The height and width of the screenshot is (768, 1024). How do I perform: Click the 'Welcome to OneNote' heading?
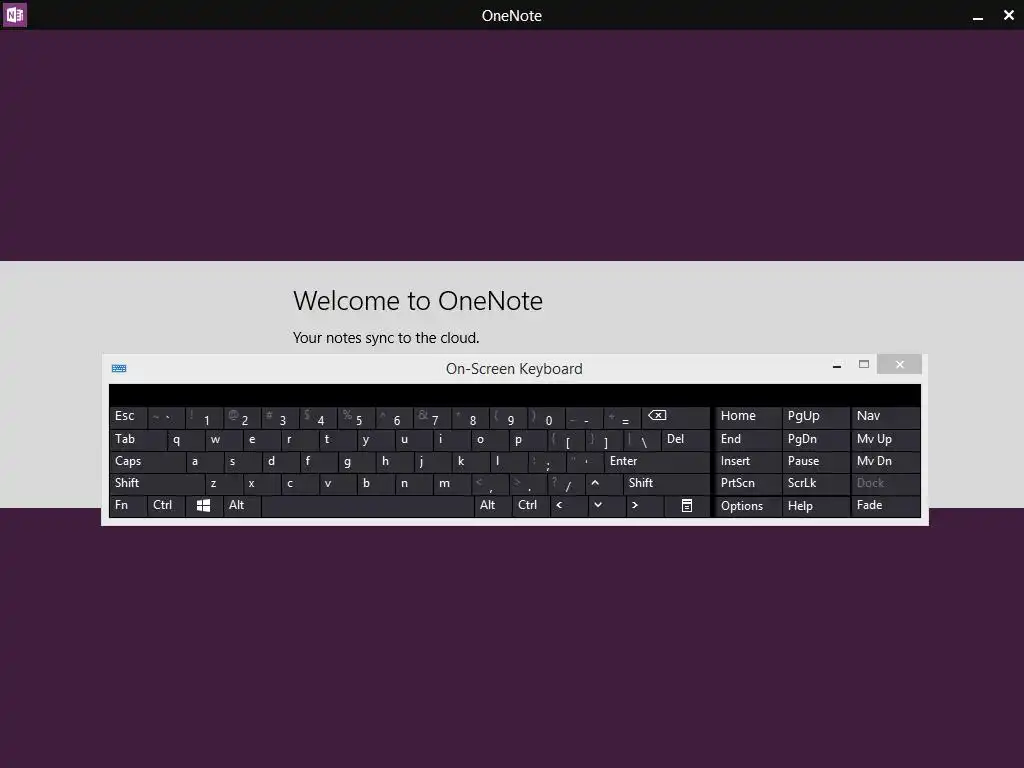(417, 301)
